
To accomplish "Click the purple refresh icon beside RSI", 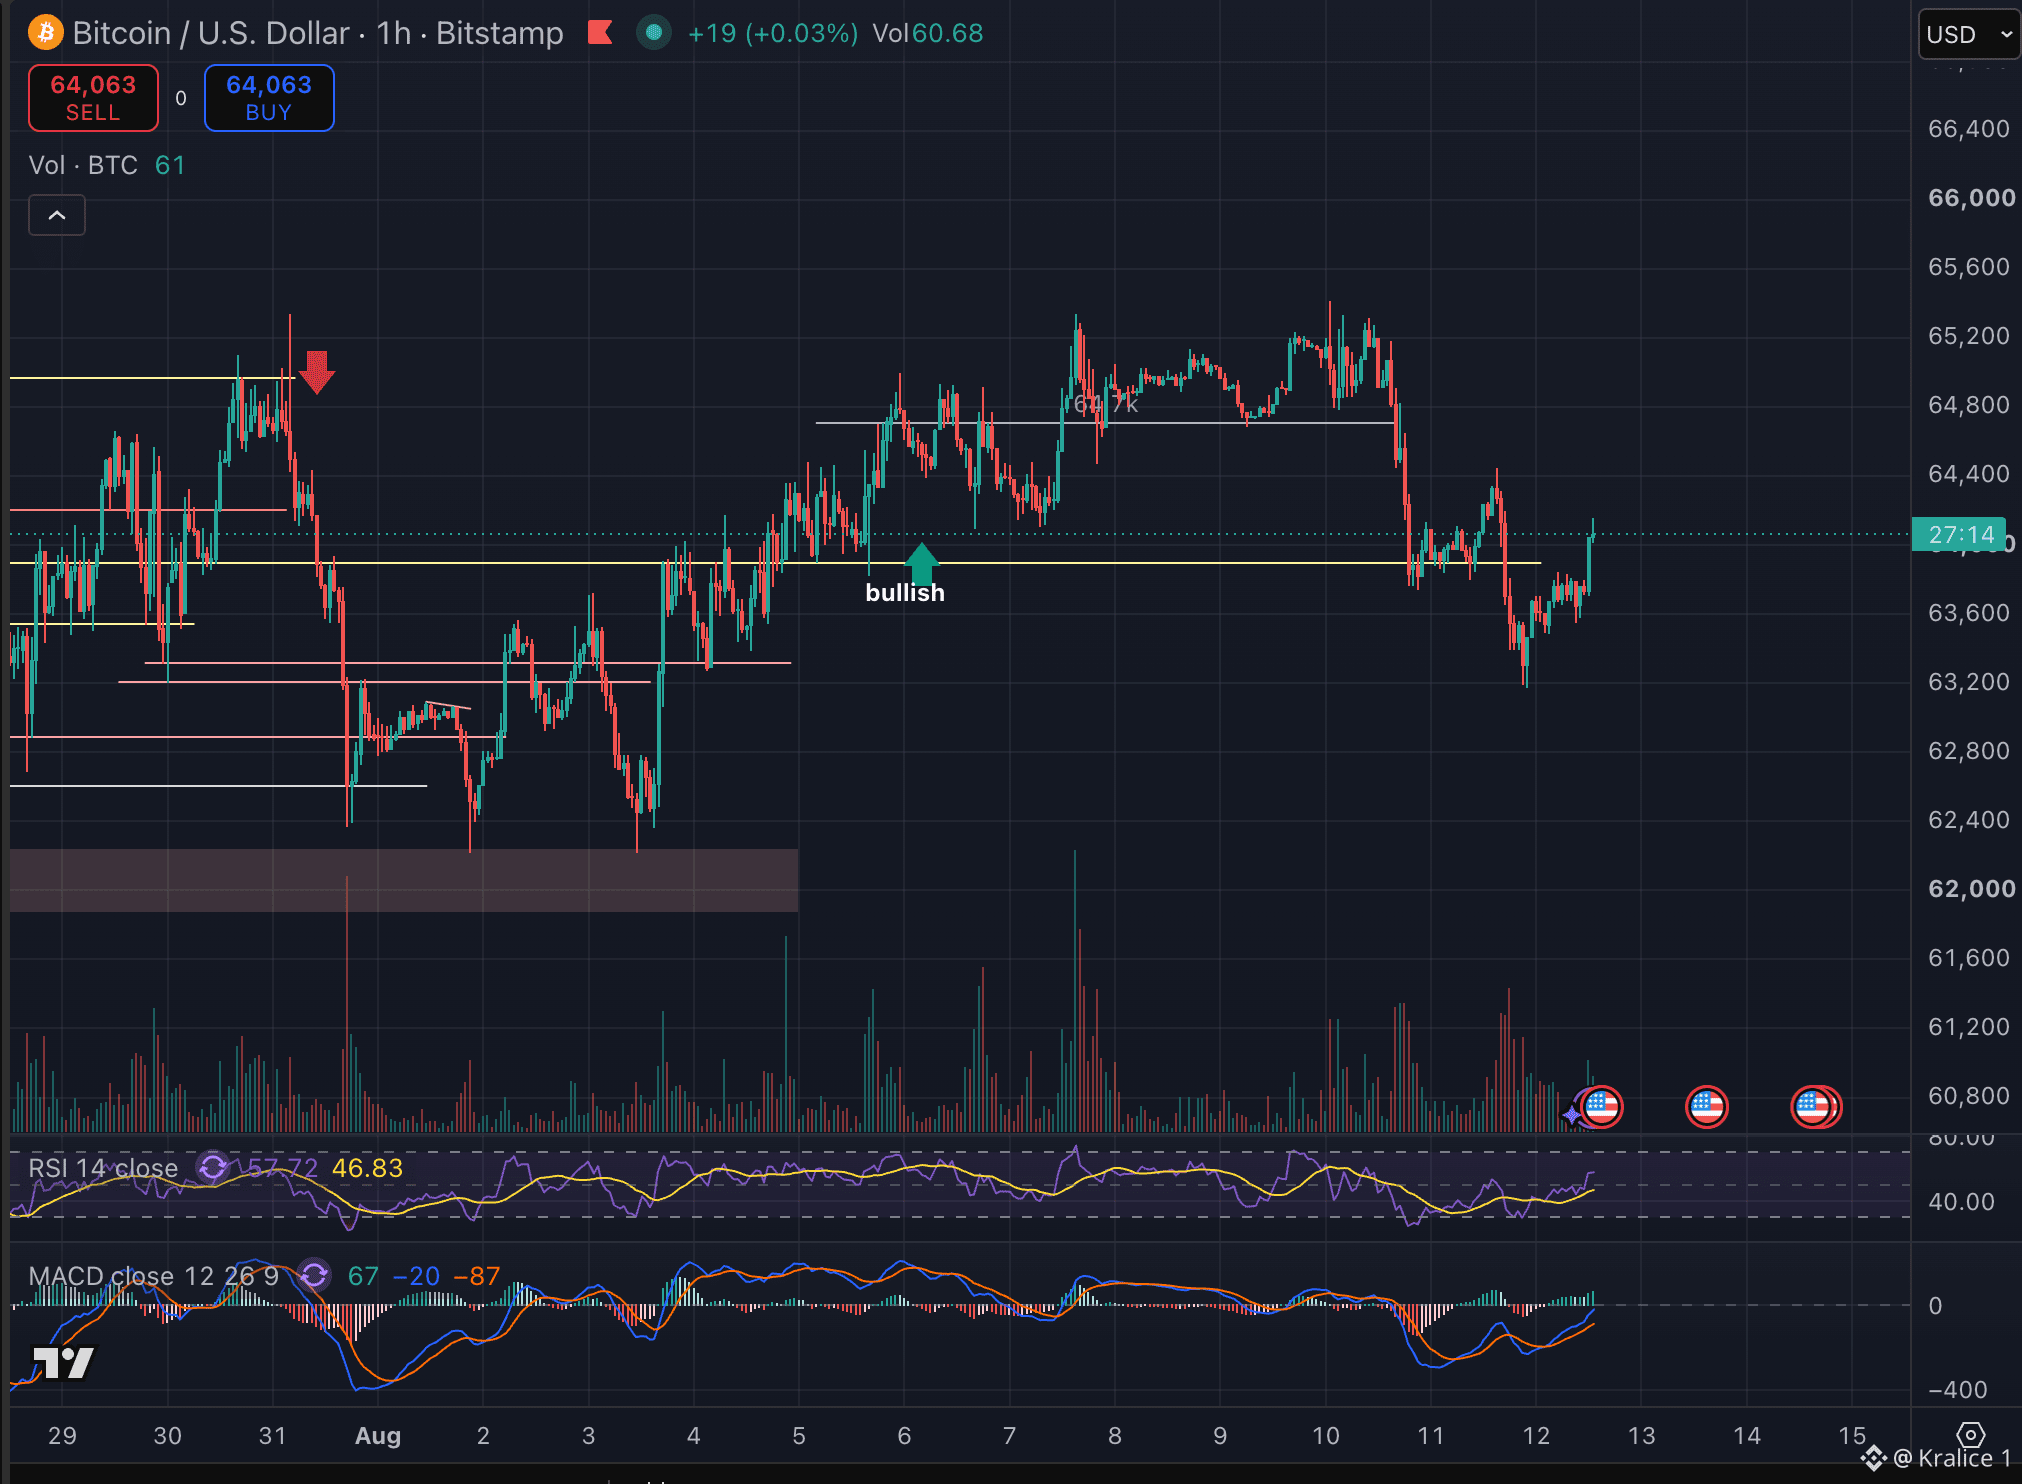I will click(x=212, y=1167).
